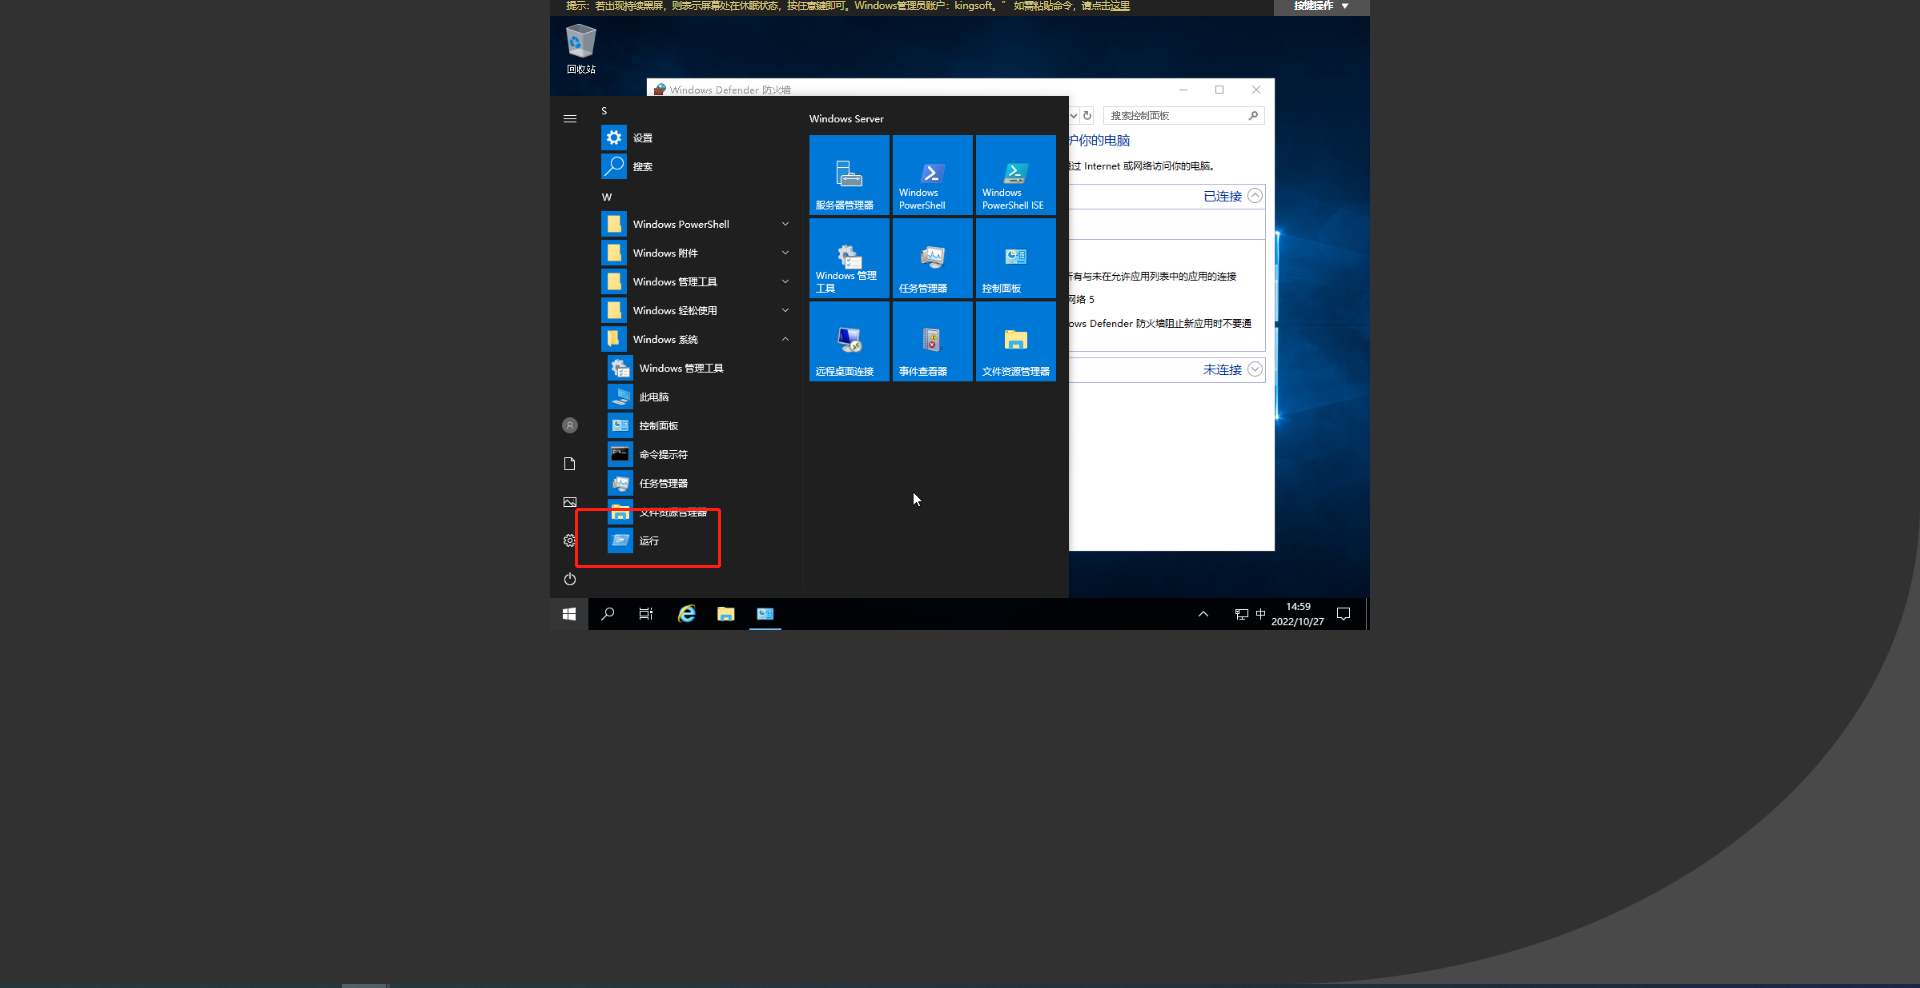
Task: Open the 服务器管理器 tile
Action: [x=848, y=175]
